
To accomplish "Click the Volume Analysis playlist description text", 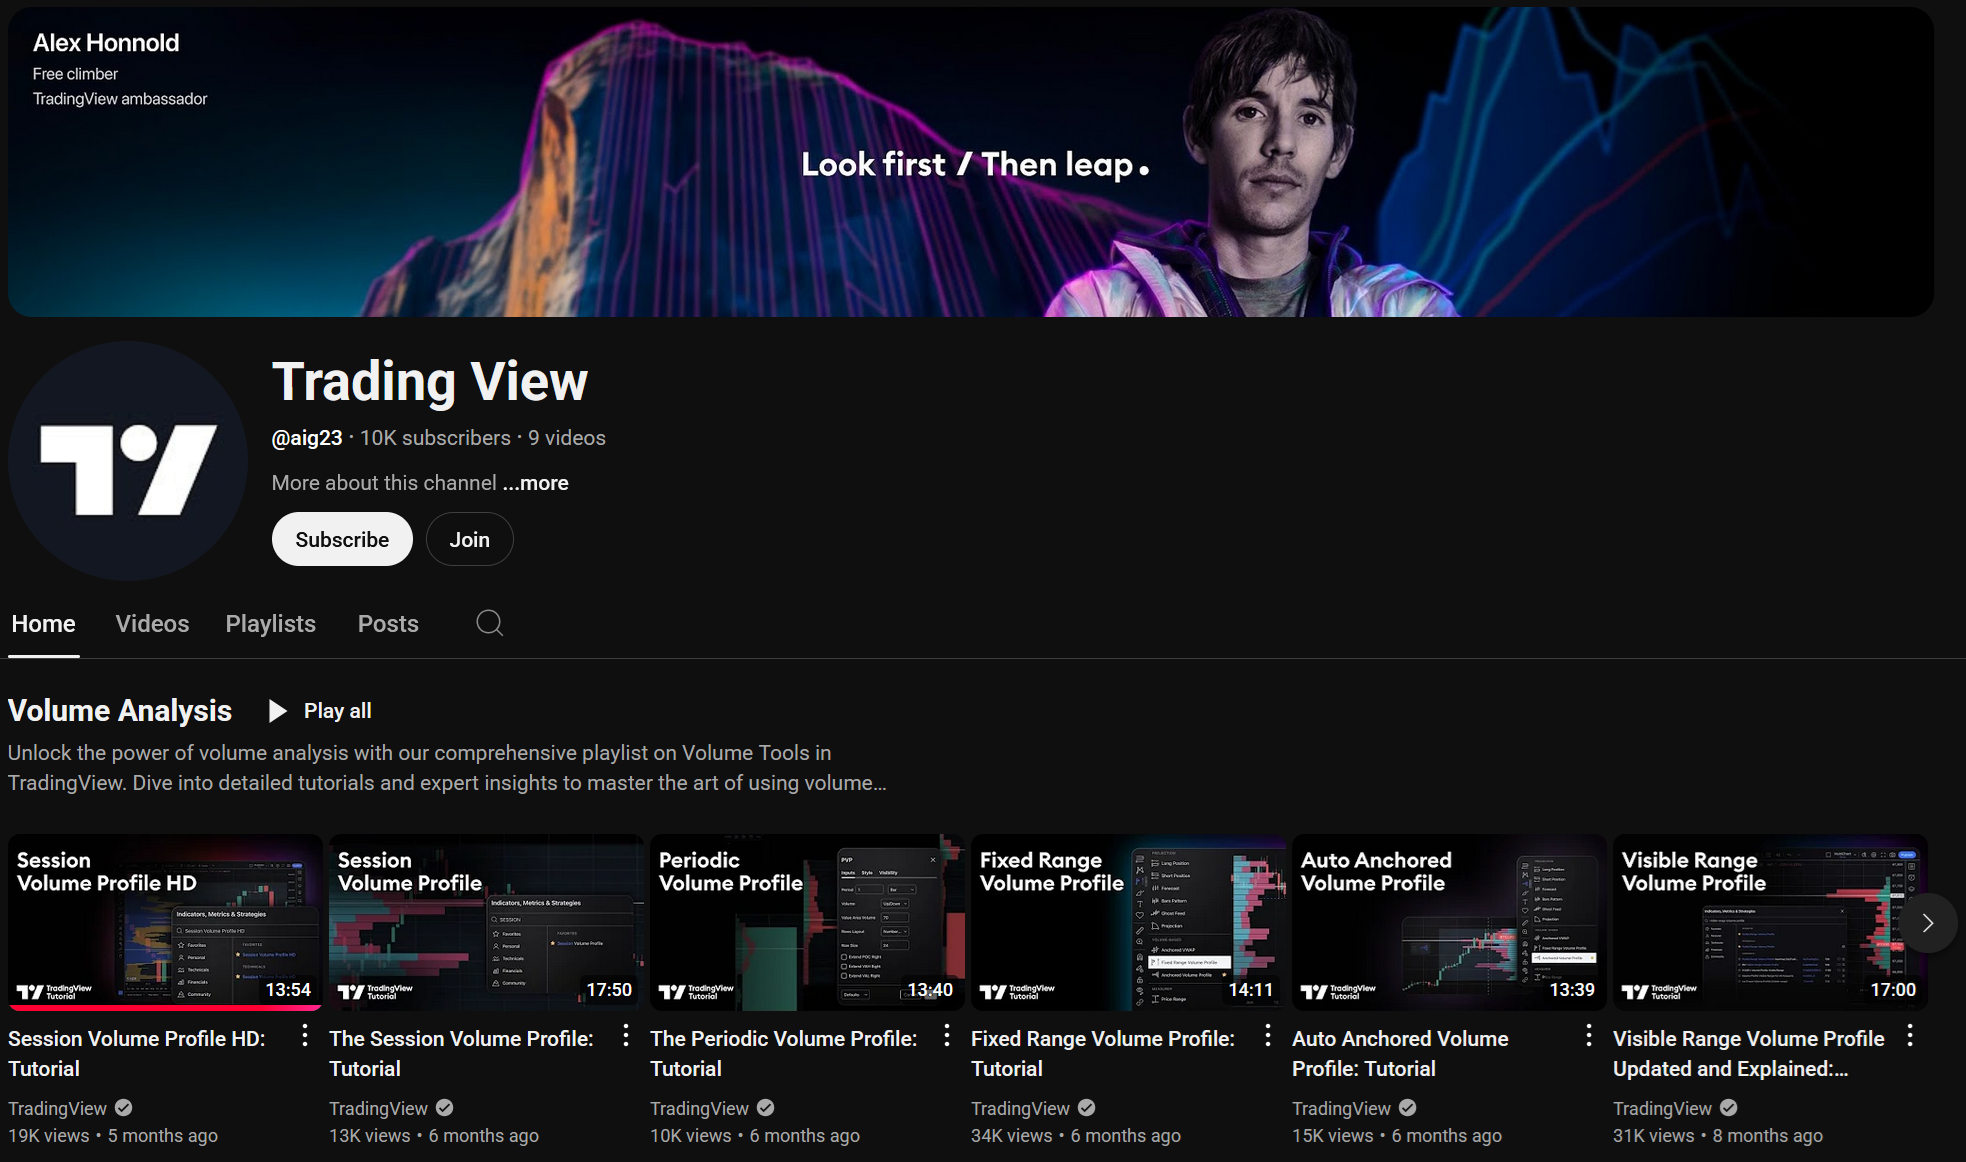I will coord(447,768).
